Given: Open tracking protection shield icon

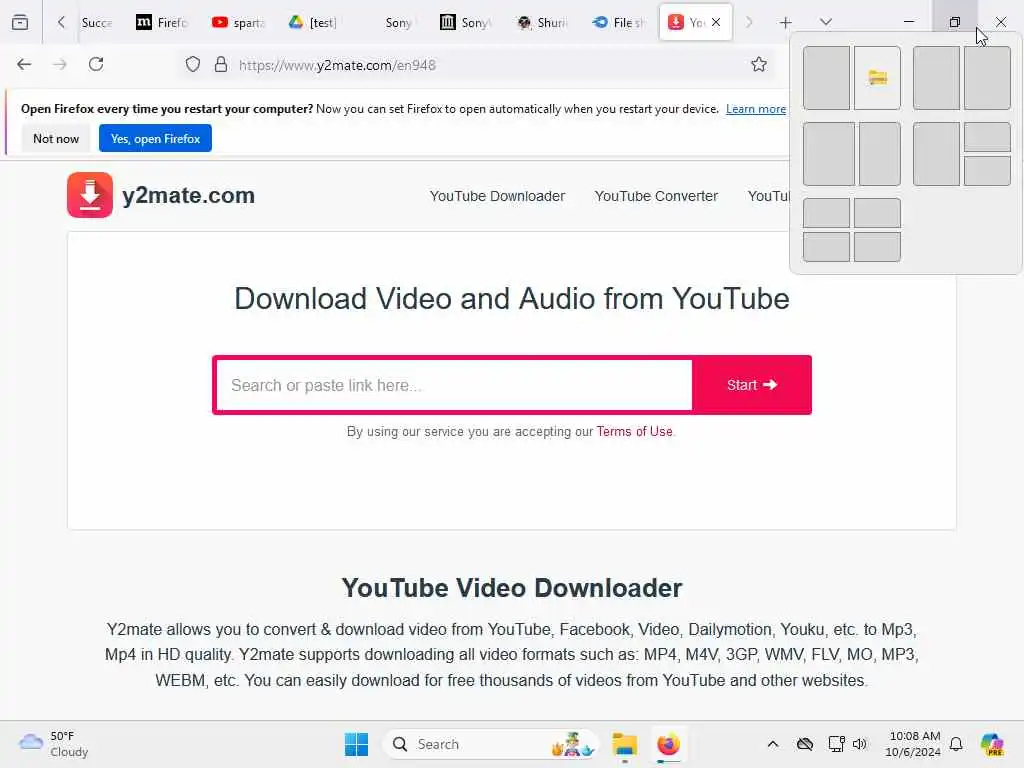Looking at the screenshot, I should pyautogui.click(x=193, y=64).
